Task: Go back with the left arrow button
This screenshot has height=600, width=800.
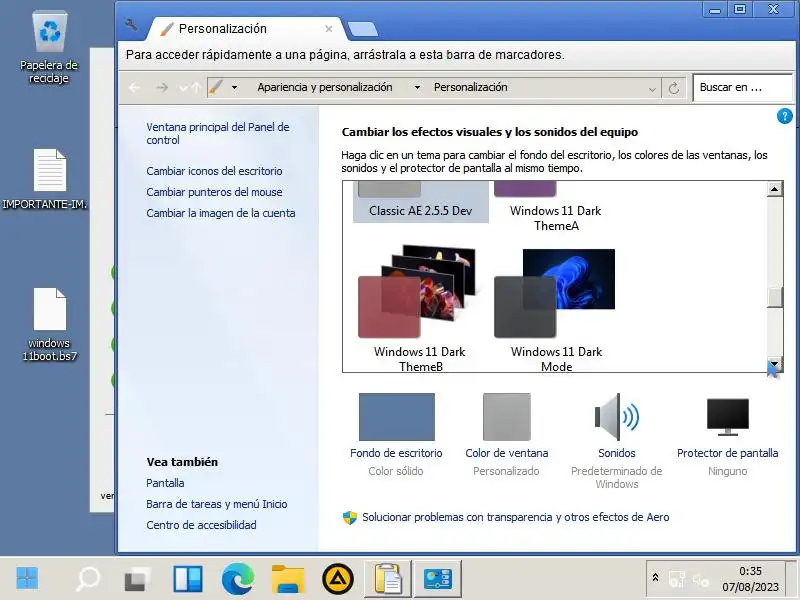Action: pyautogui.click(x=135, y=88)
